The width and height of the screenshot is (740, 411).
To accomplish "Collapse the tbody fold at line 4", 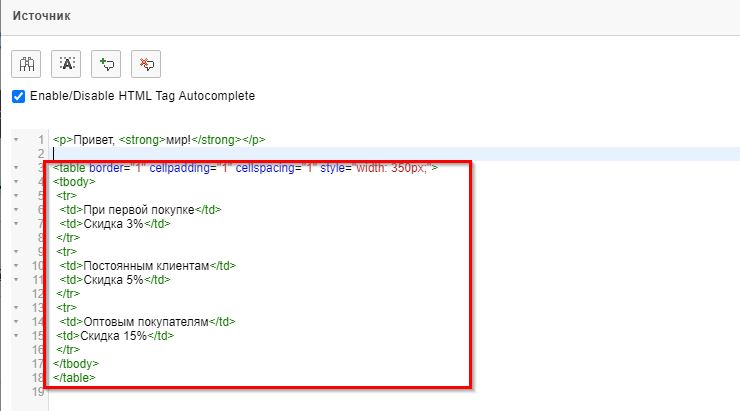I will click(x=16, y=182).
